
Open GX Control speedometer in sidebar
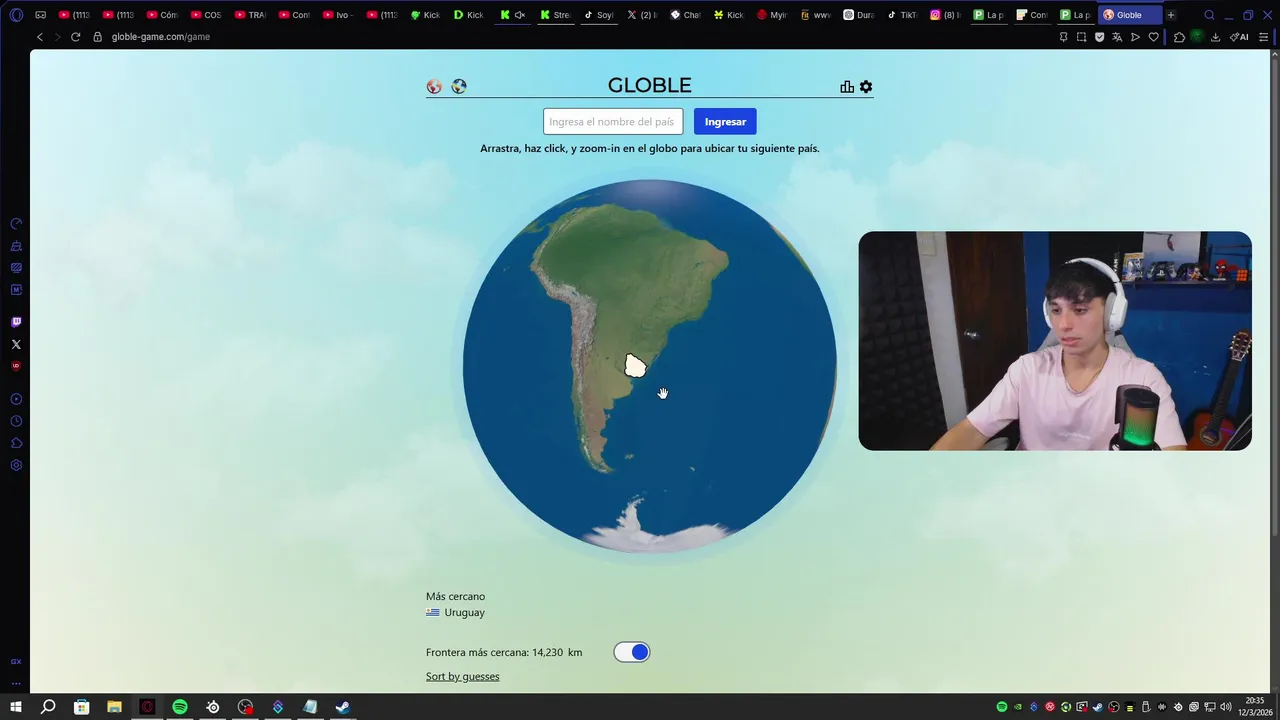[16, 224]
